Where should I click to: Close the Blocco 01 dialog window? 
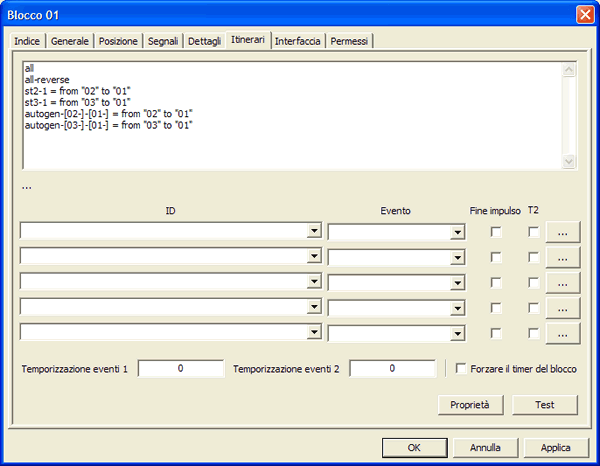click(x=584, y=14)
